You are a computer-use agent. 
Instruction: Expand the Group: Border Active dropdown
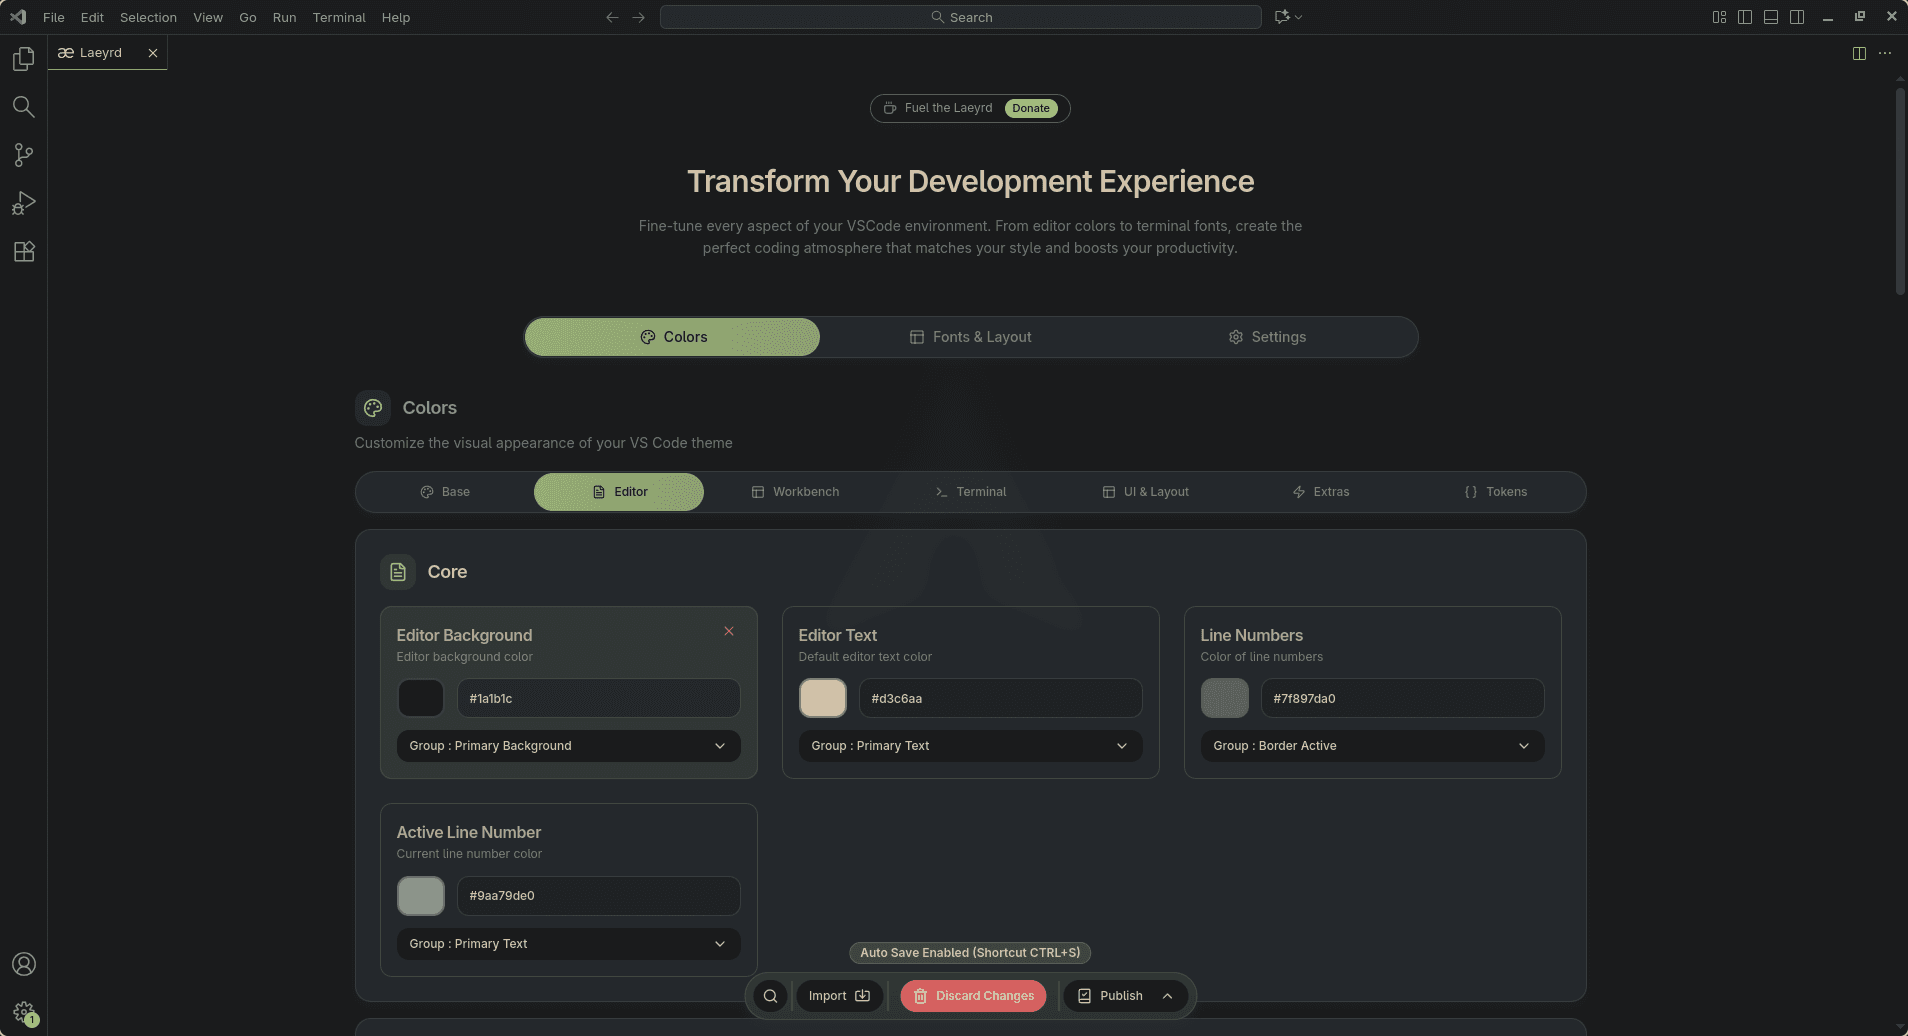click(x=1370, y=746)
